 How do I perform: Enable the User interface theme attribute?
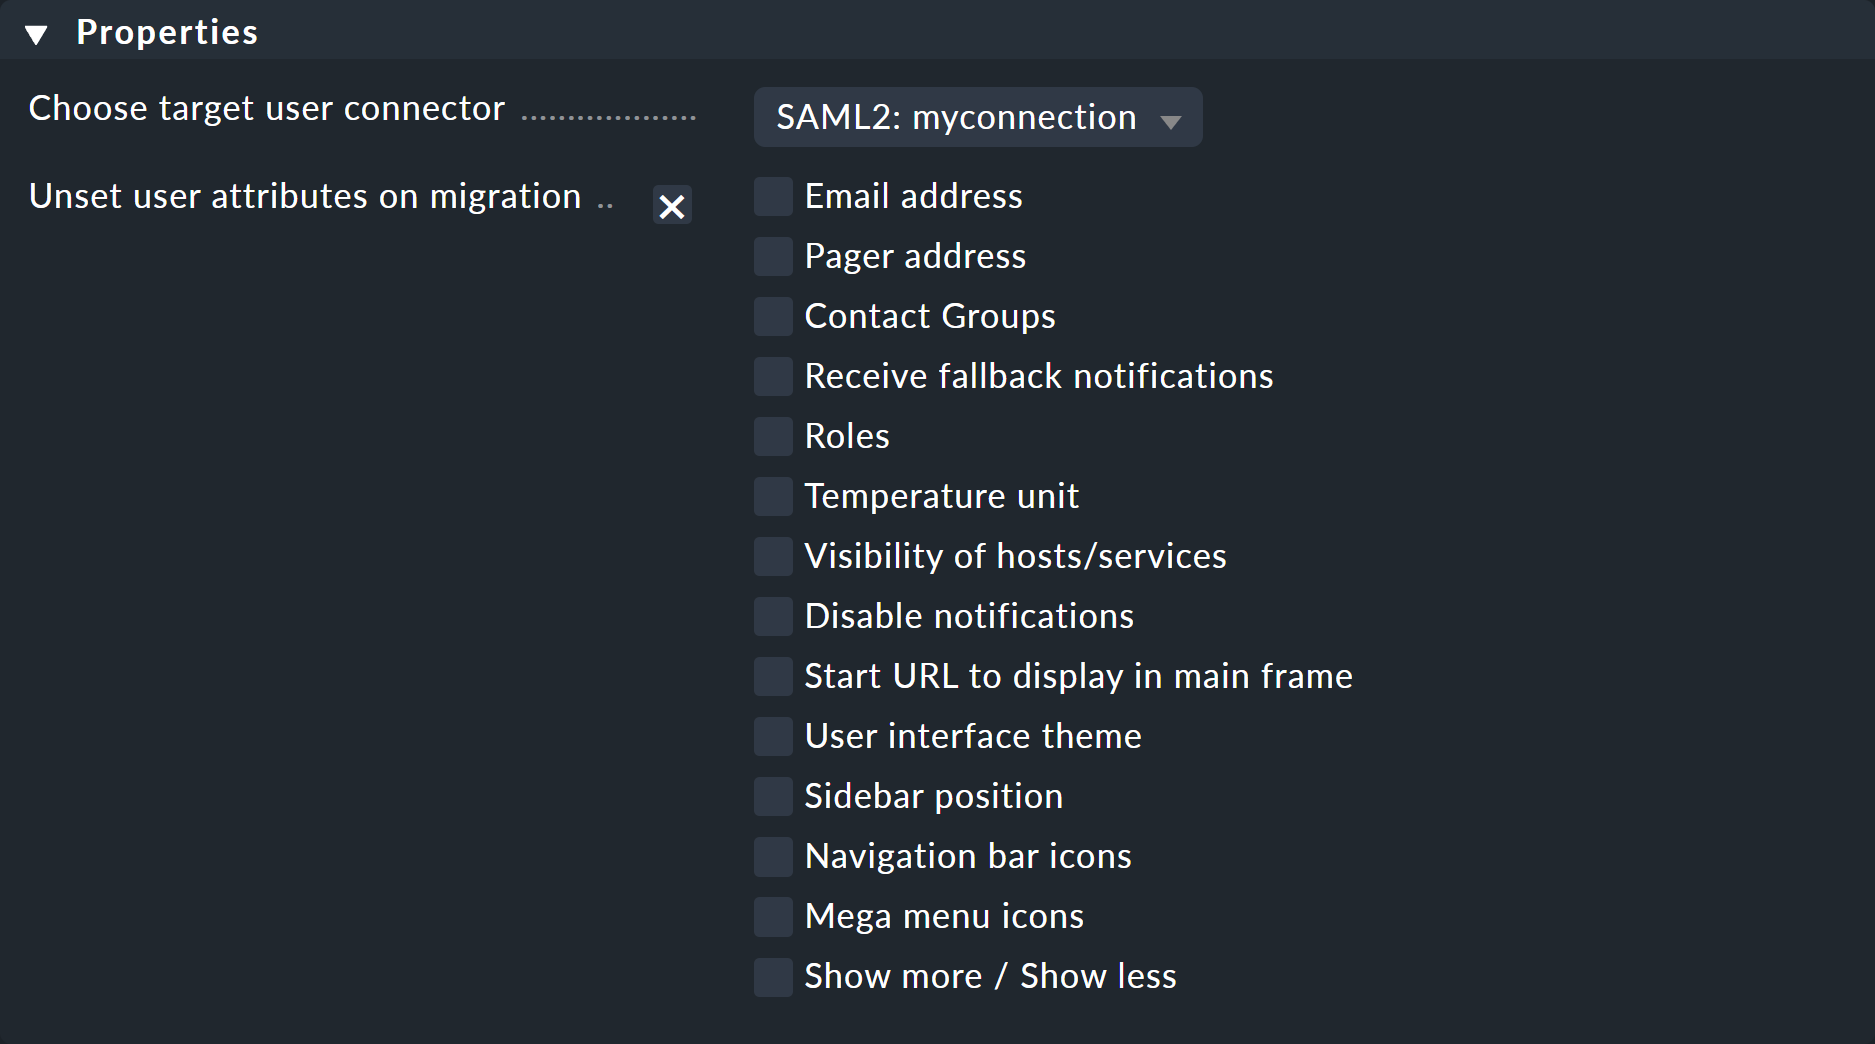pyautogui.click(x=772, y=736)
